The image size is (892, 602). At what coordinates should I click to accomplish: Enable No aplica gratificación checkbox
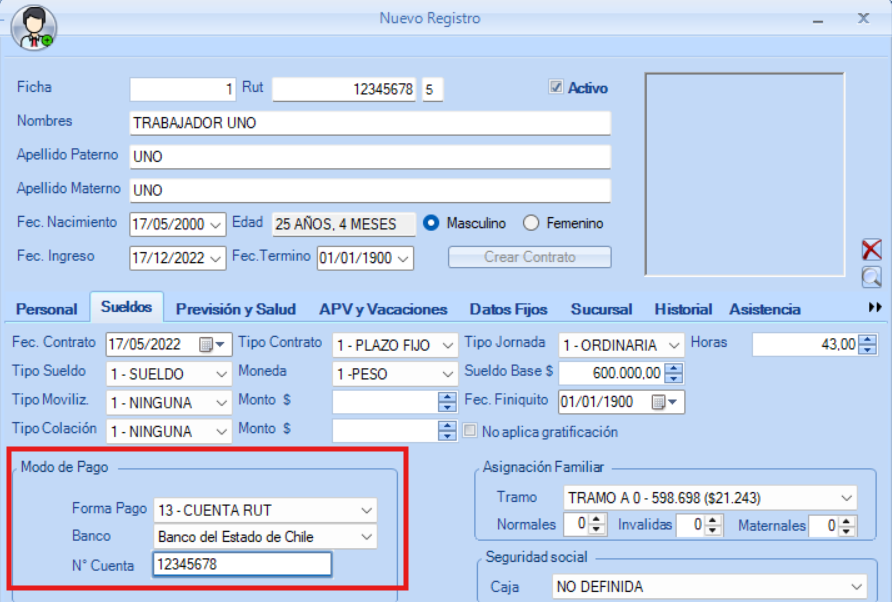point(473,432)
